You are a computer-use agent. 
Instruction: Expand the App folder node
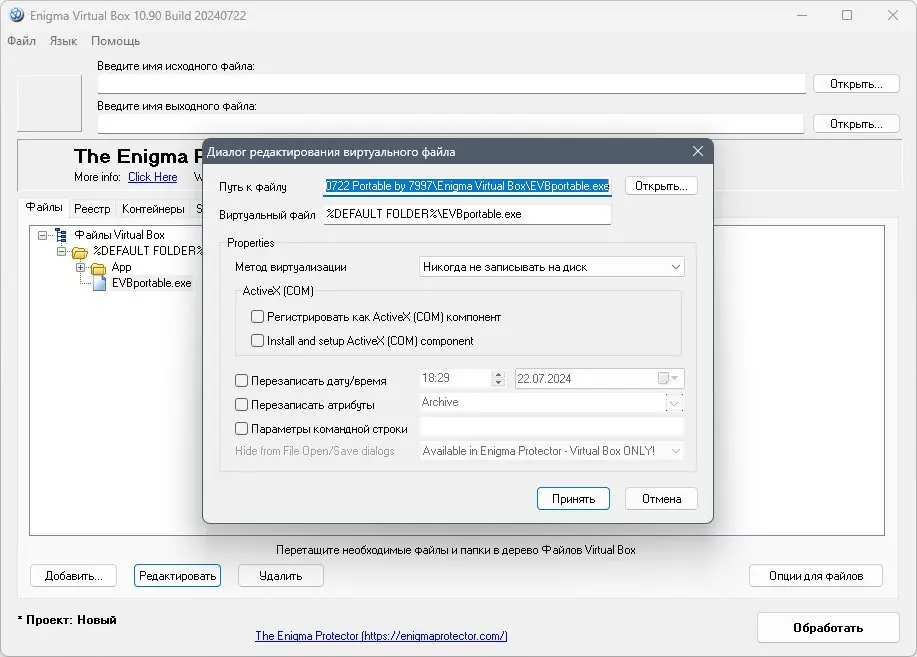click(x=80, y=267)
